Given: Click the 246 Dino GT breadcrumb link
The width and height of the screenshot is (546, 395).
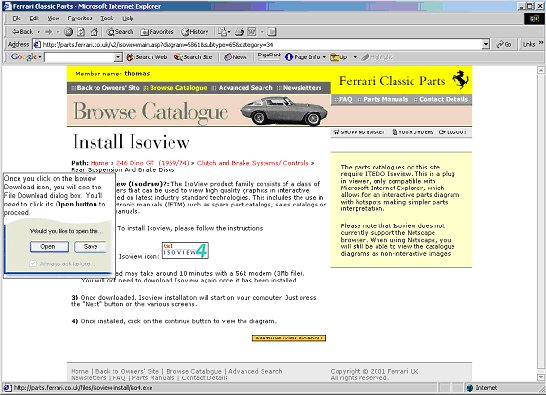Looking at the screenshot, I should click(x=152, y=163).
